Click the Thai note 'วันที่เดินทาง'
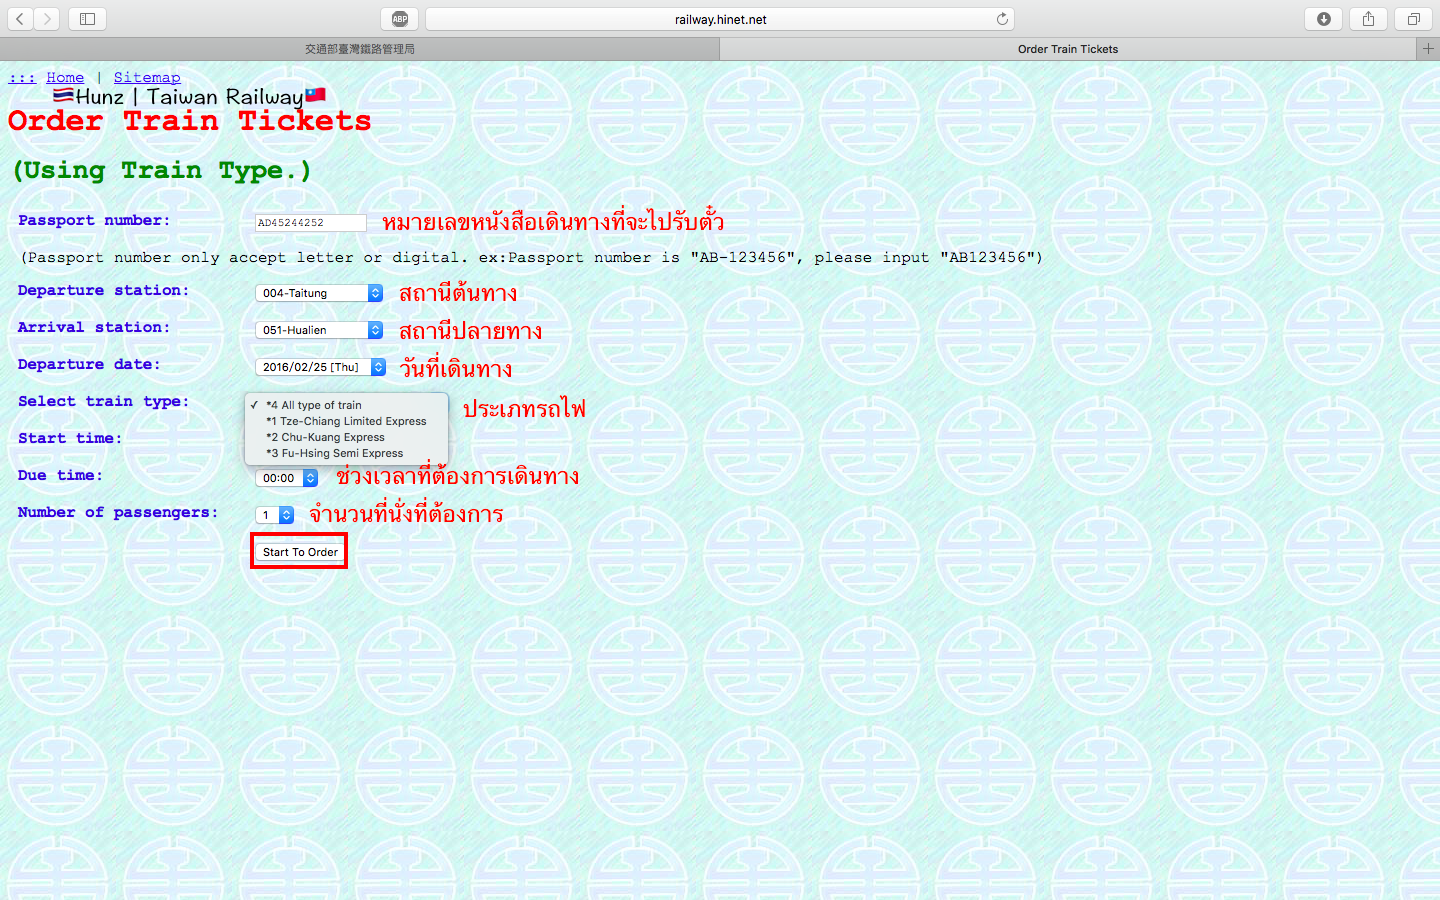 click(456, 368)
